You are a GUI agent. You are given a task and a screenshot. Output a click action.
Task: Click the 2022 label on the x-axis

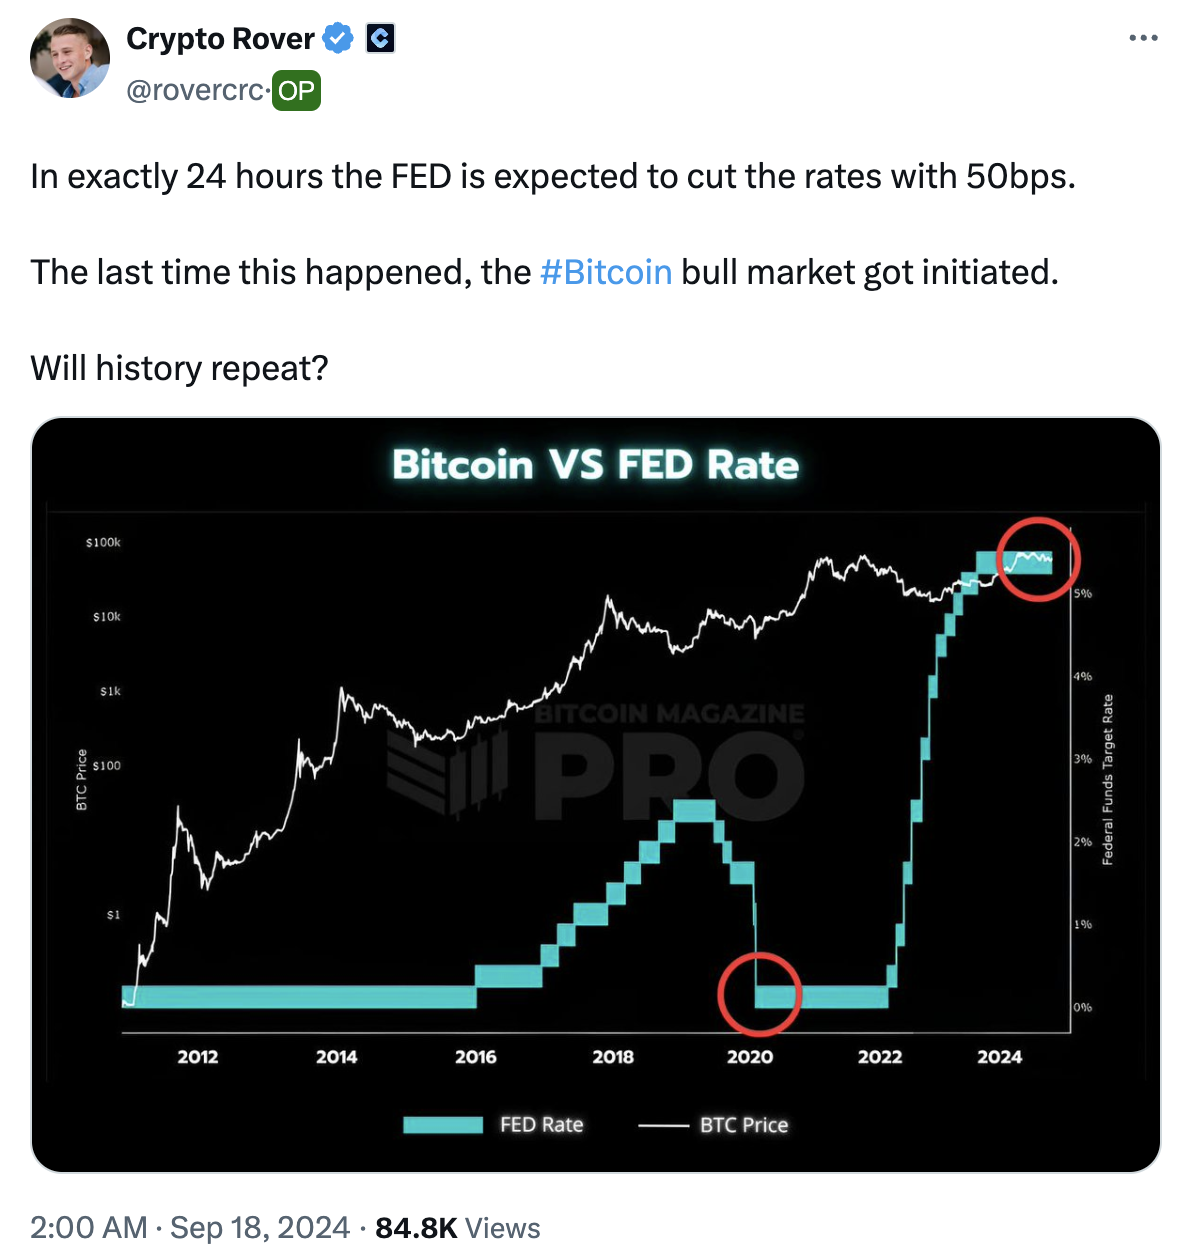879,1057
